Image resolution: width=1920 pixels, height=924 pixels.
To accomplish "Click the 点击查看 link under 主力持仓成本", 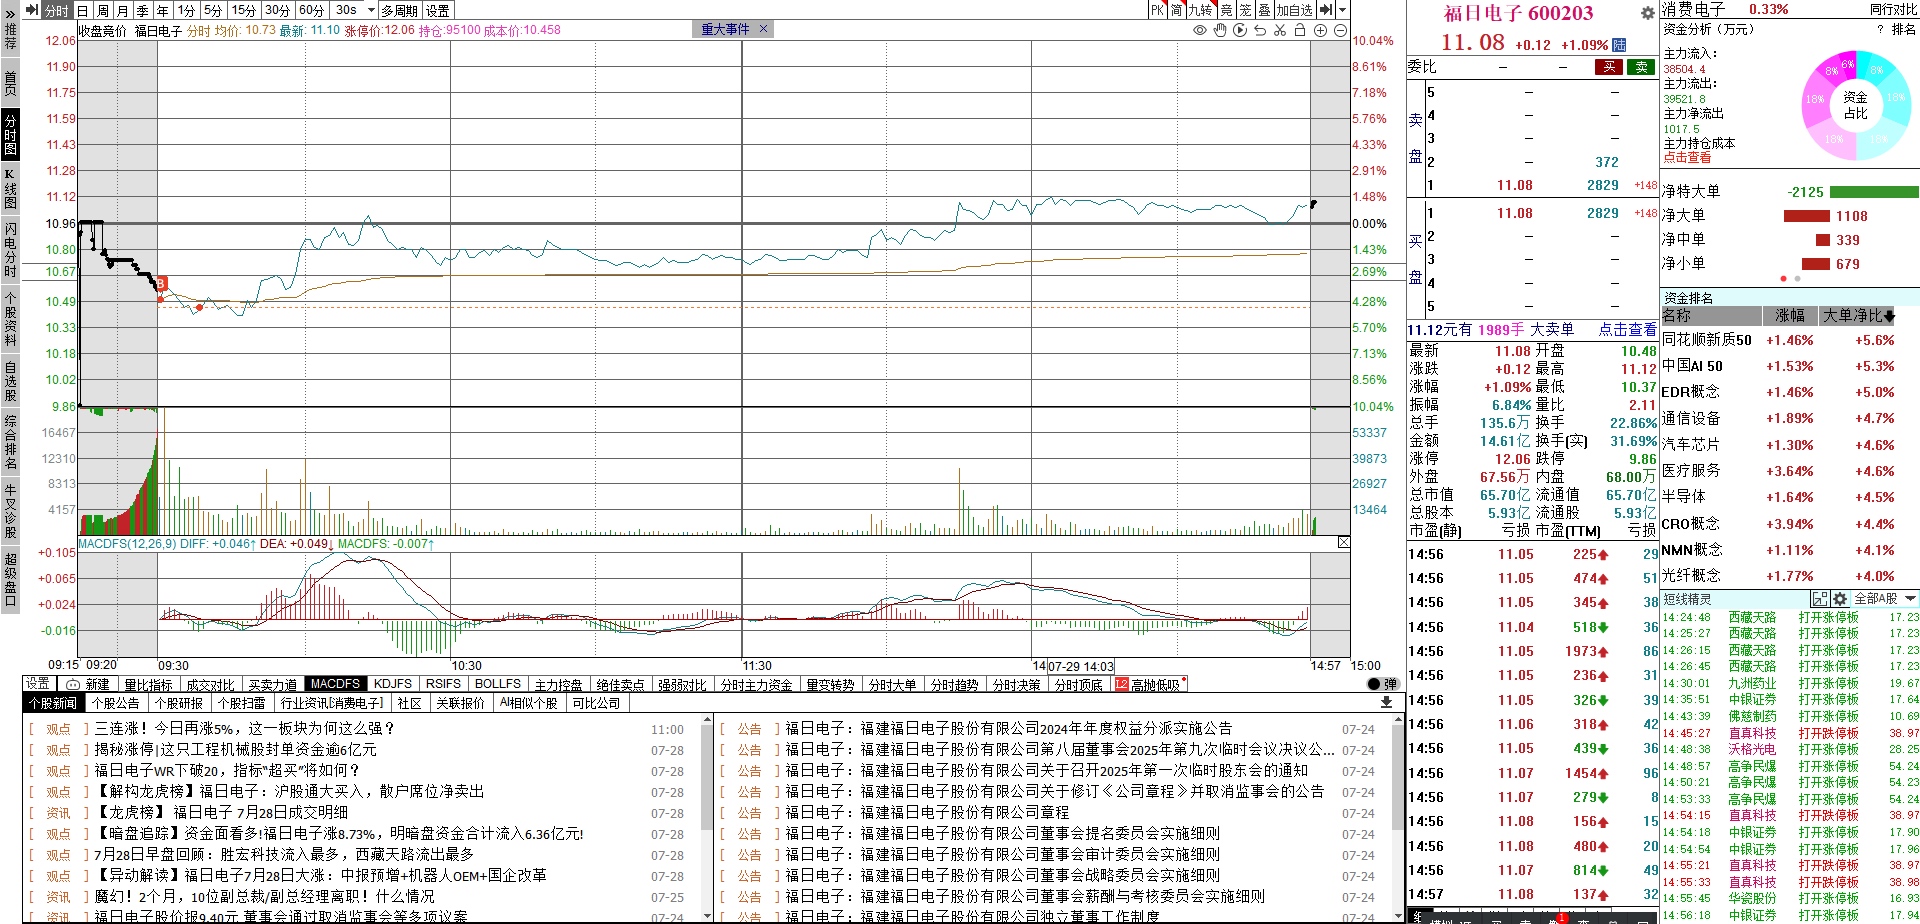I will tap(1687, 158).
